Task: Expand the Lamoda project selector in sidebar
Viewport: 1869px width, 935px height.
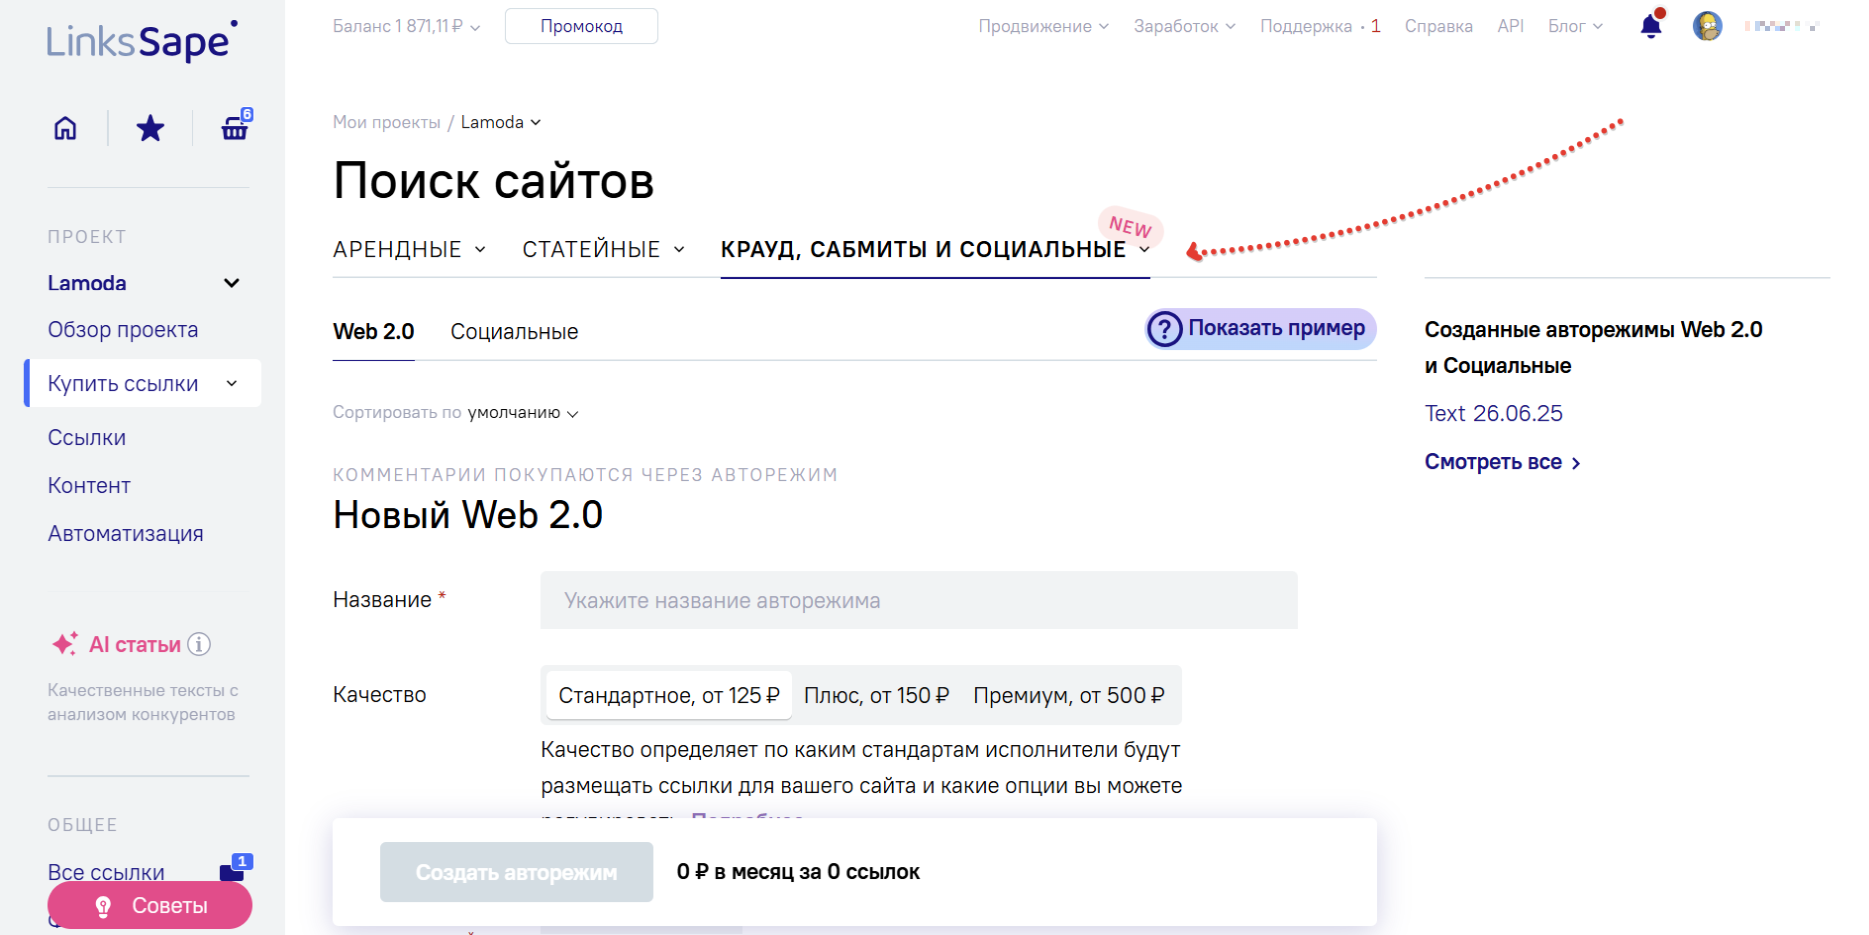Action: (x=231, y=283)
